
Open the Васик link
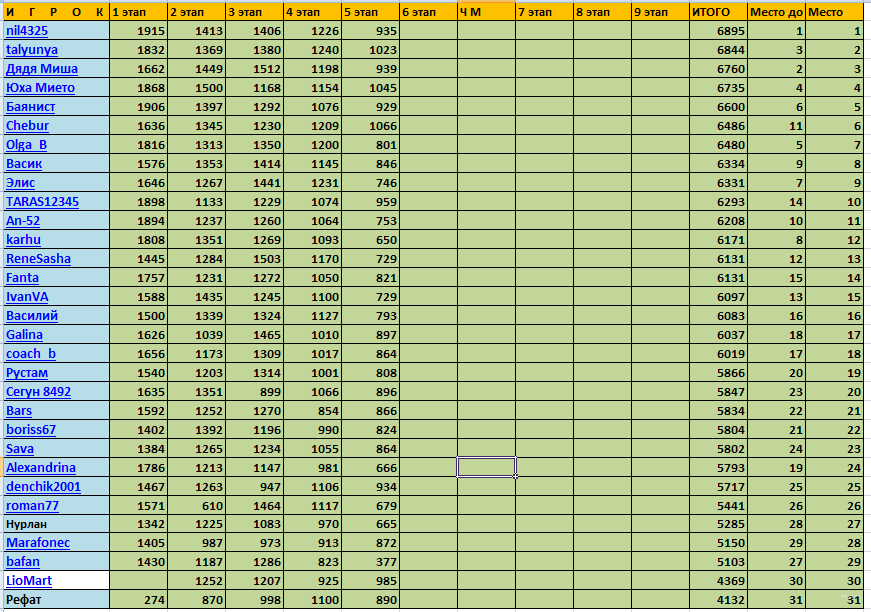24,164
